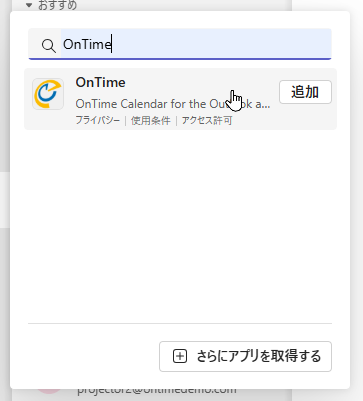Open さらにアプリを取得する to get more apps
363x401 pixels.
click(245, 356)
